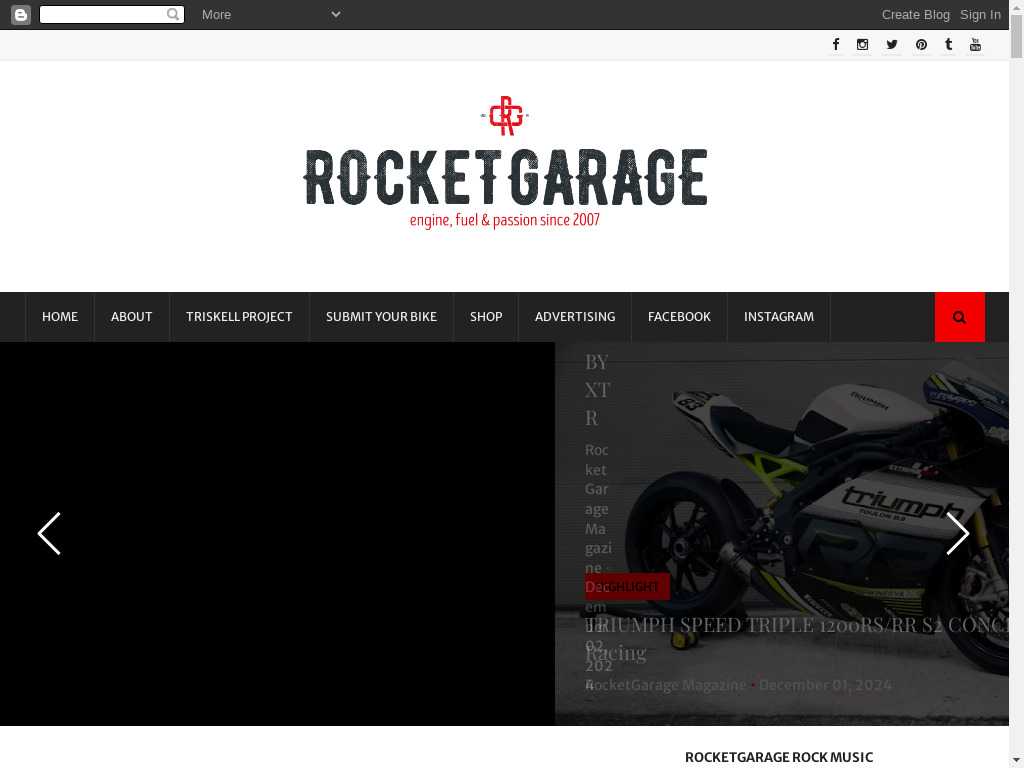Viewport: 1024px width, 768px height.
Task: Show previous slide with left arrow
Action: [50, 534]
